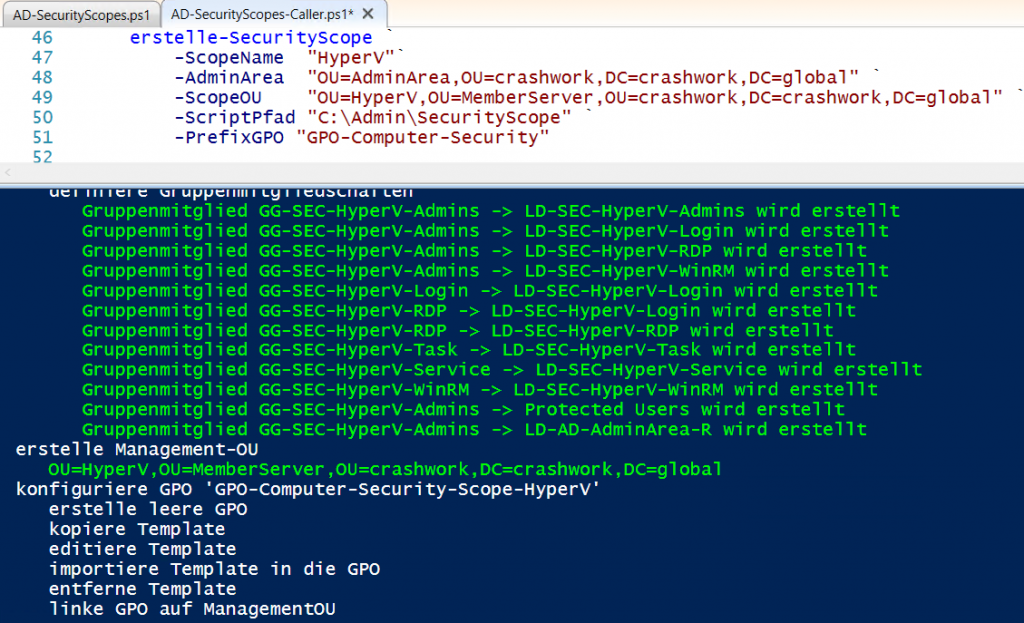Click the -ScopeOU distinguished name string
Screen dimensions: 1024x623
655,97
